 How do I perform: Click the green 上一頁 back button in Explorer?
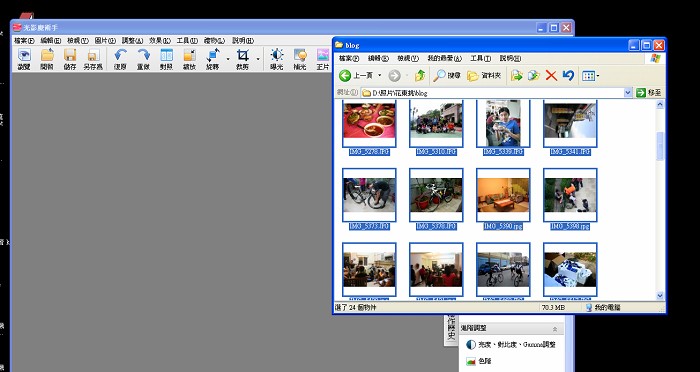coord(355,76)
